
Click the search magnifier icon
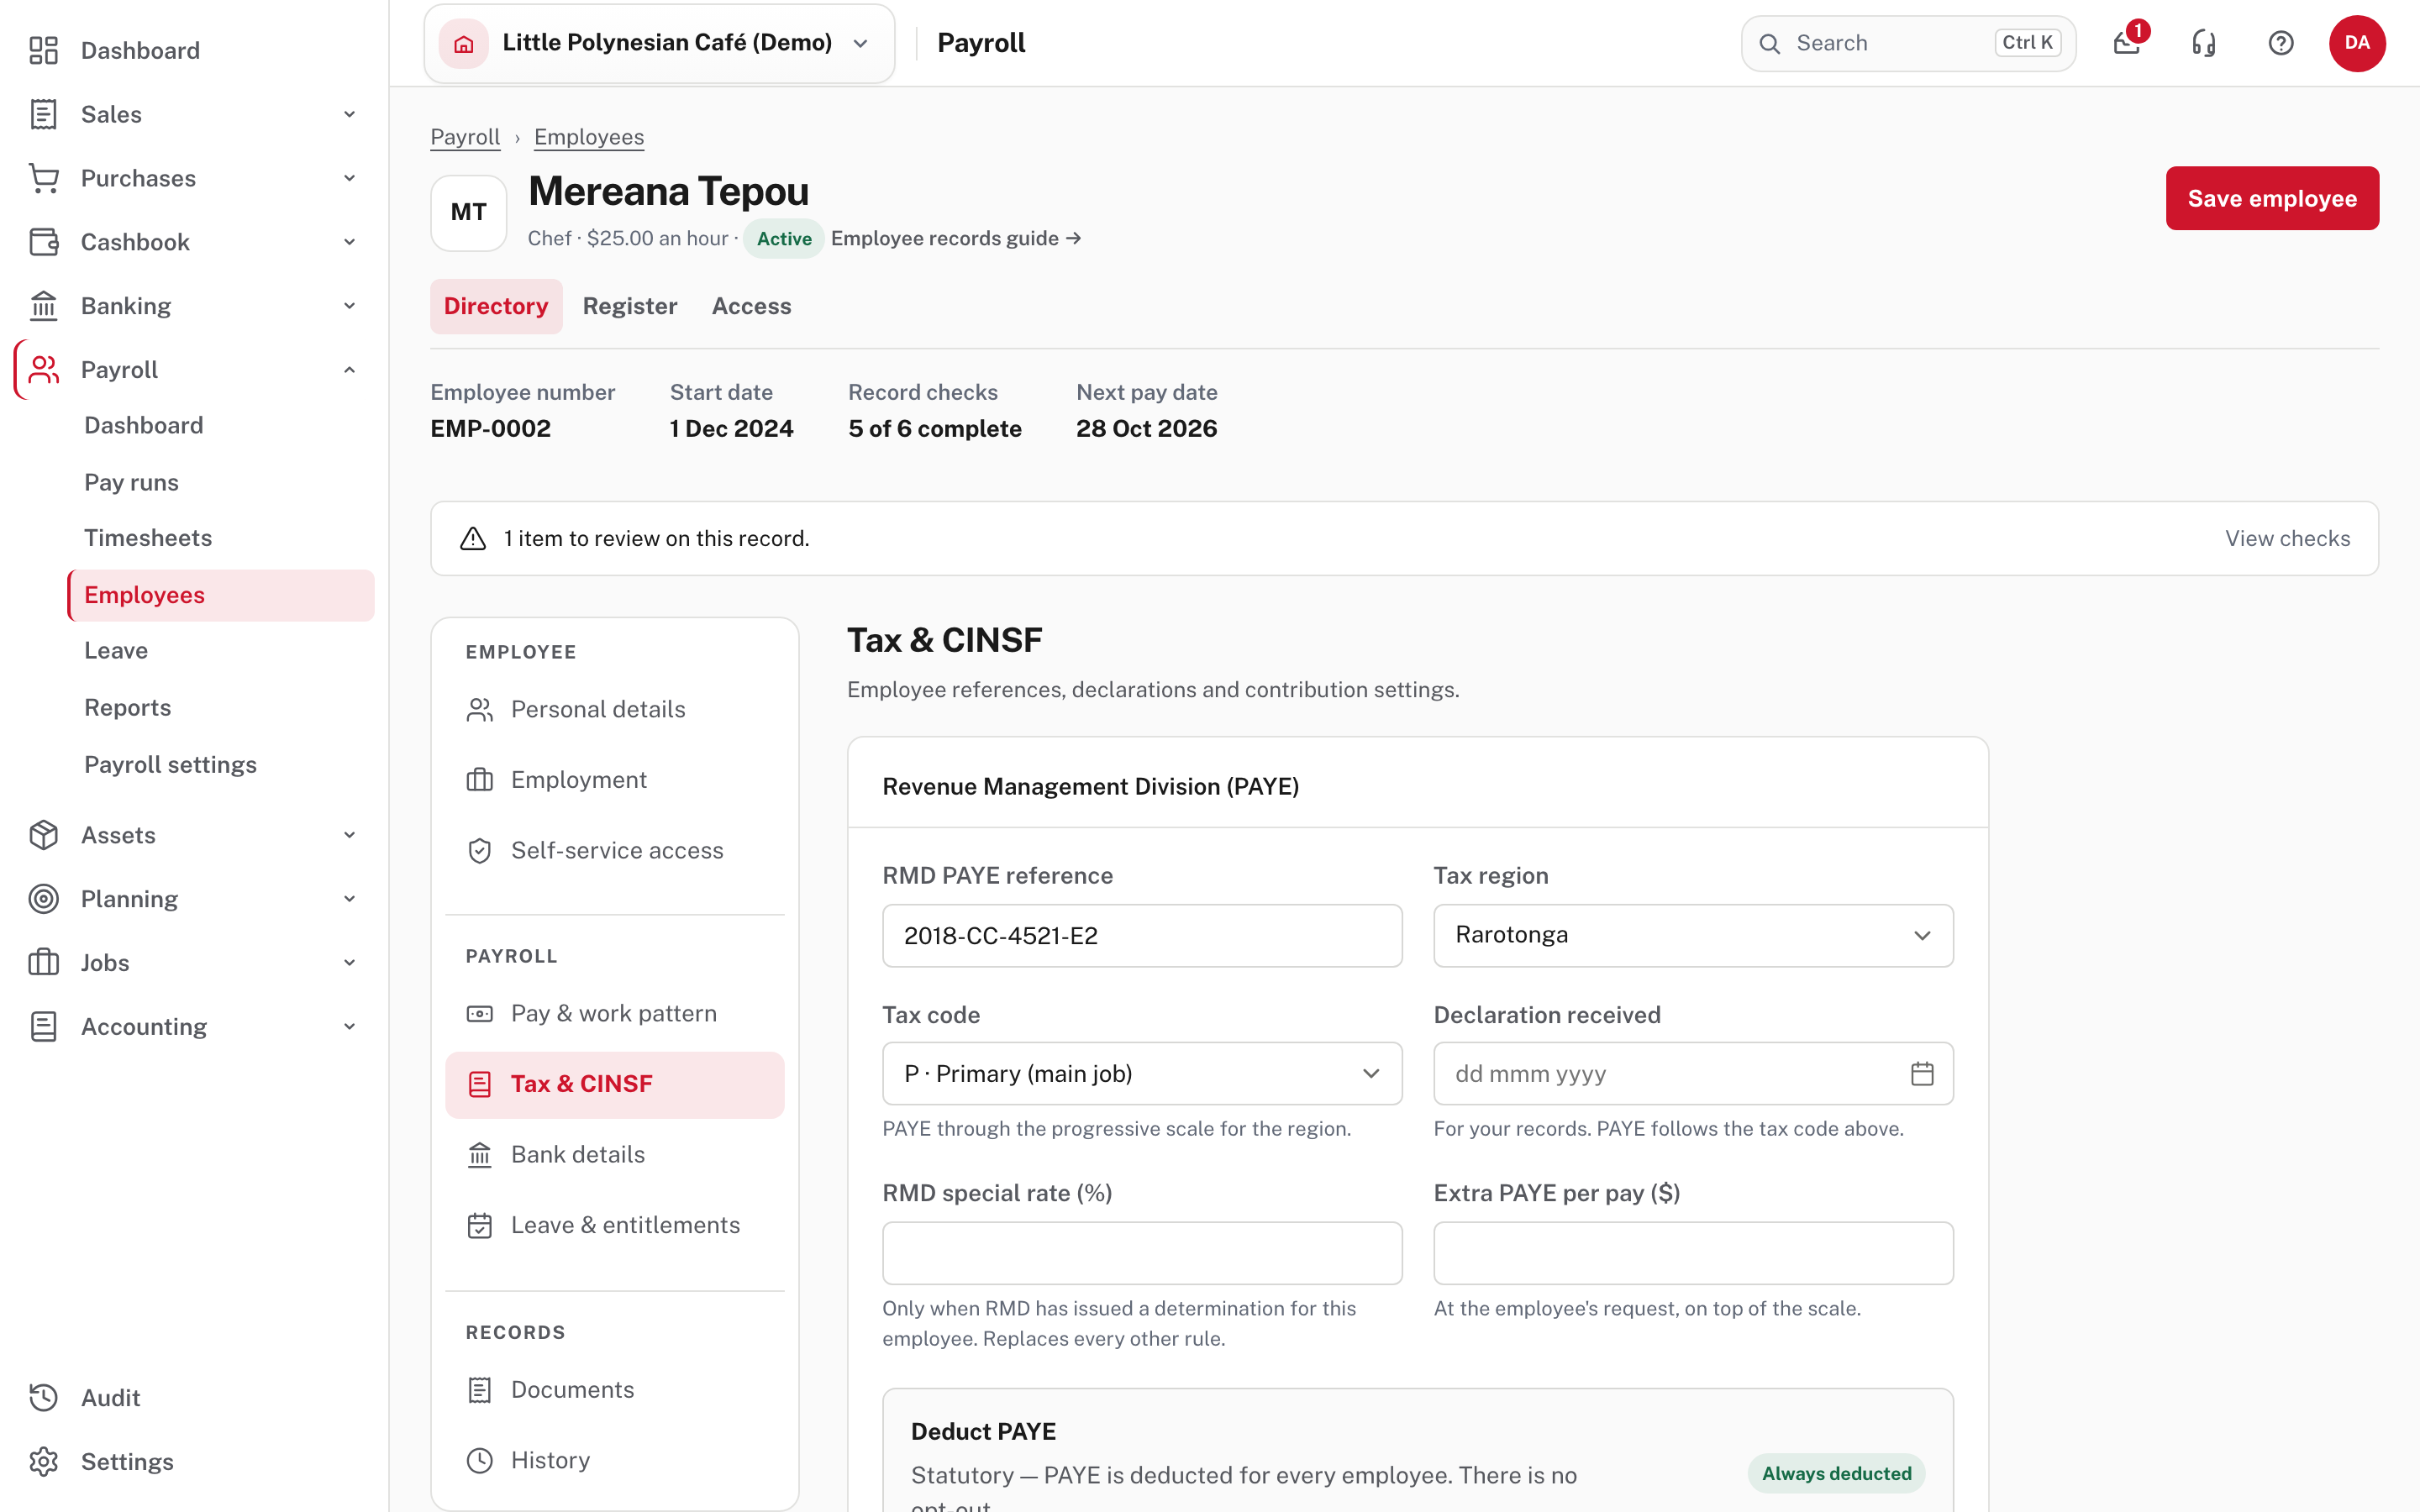point(1770,44)
